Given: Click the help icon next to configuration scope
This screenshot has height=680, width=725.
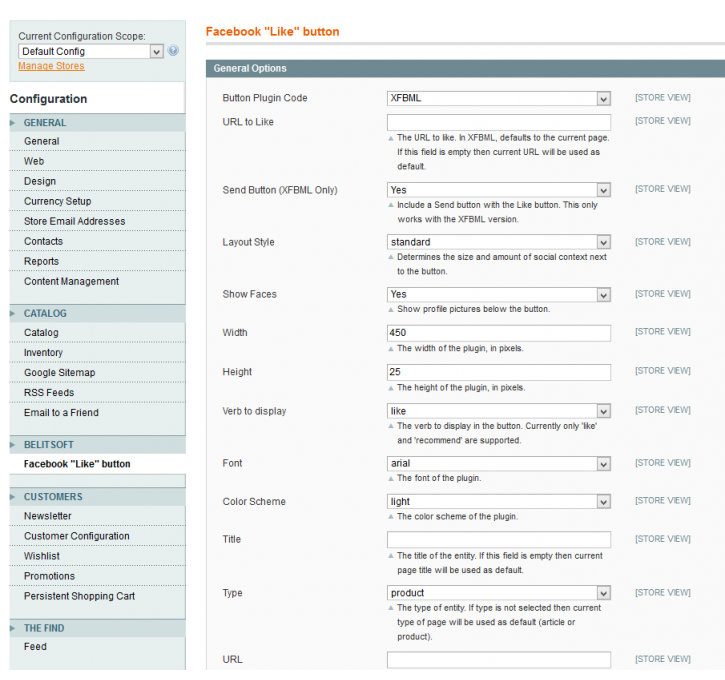Looking at the screenshot, I should tap(173, 50).
